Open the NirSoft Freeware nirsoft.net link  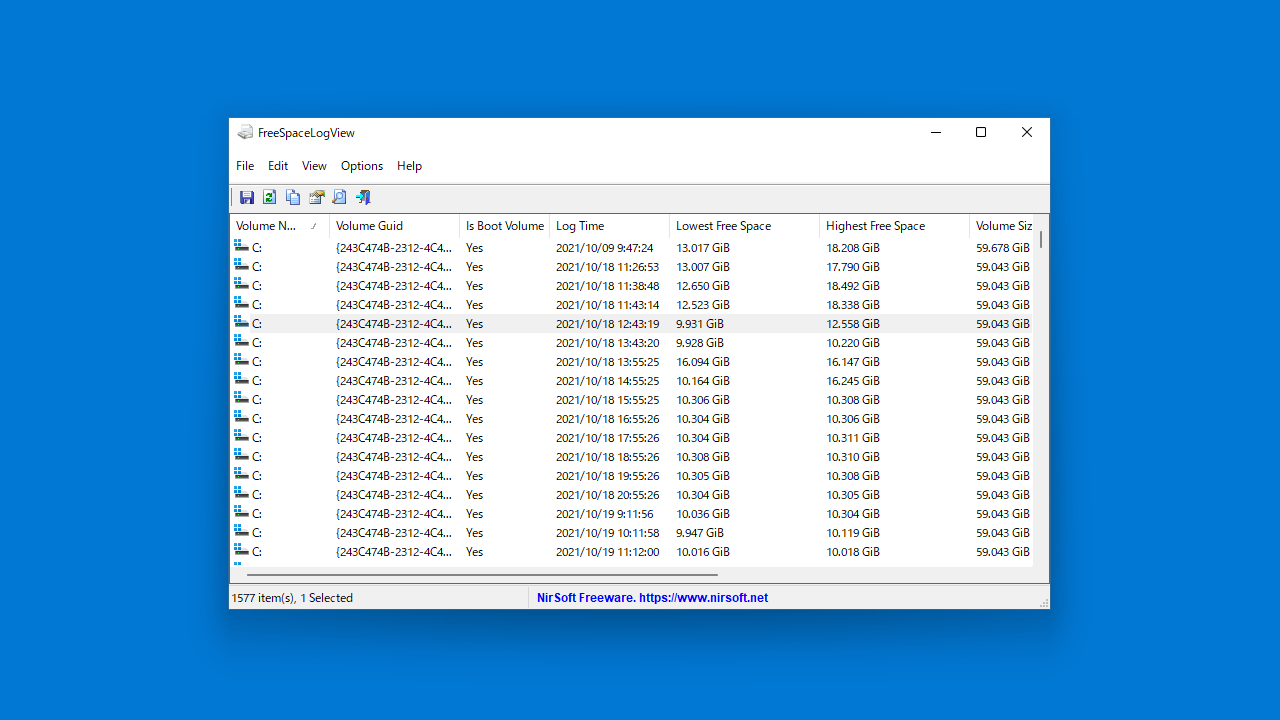pyautogui.click(x=652, y=598)
